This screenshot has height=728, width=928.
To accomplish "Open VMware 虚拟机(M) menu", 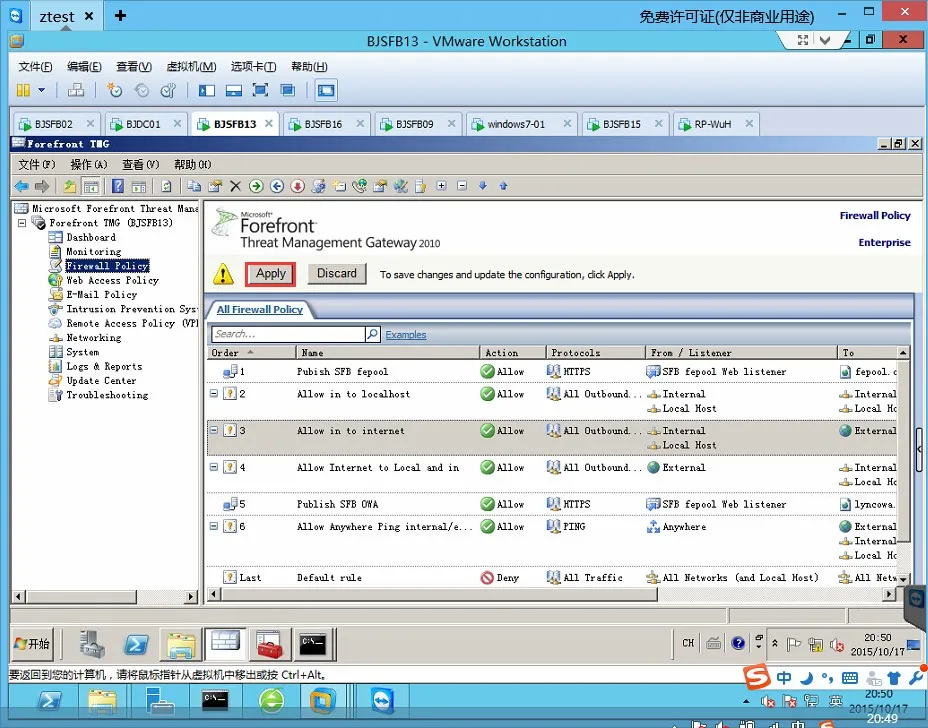I will tap(191, 66).
